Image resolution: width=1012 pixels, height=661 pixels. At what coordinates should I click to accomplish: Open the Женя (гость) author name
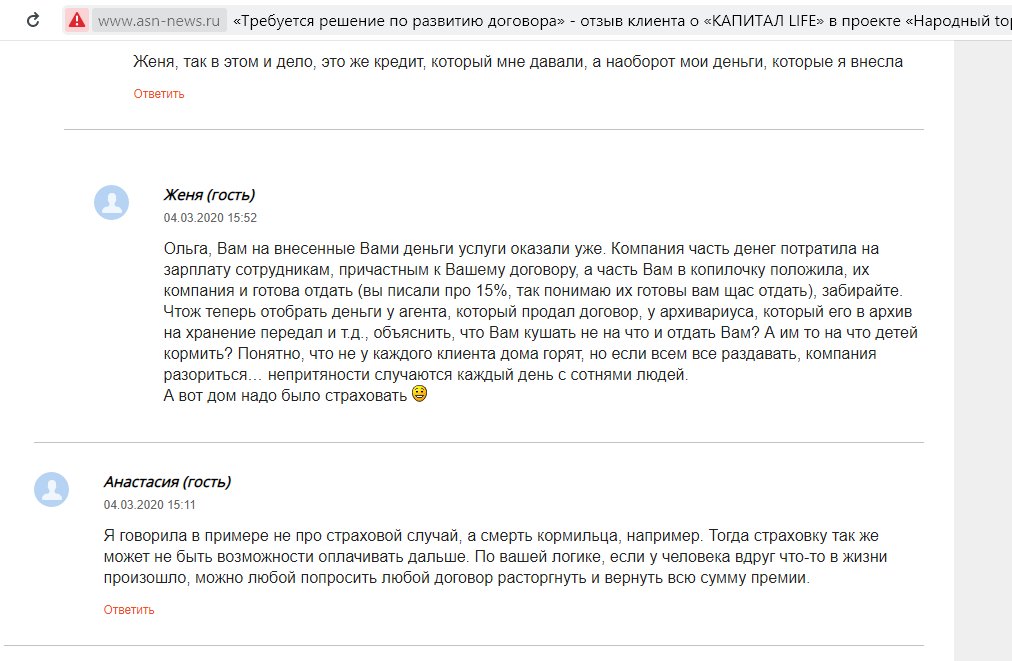coord(209,195)
